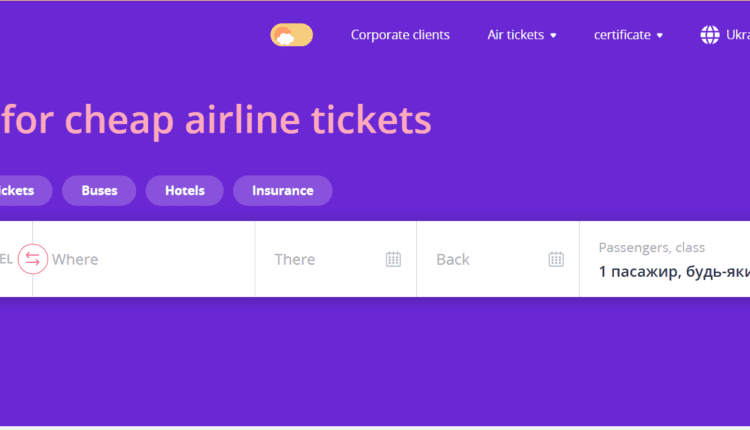Select the Buses tab
This screenshot has height=430, width=750.
coord(99,190)
